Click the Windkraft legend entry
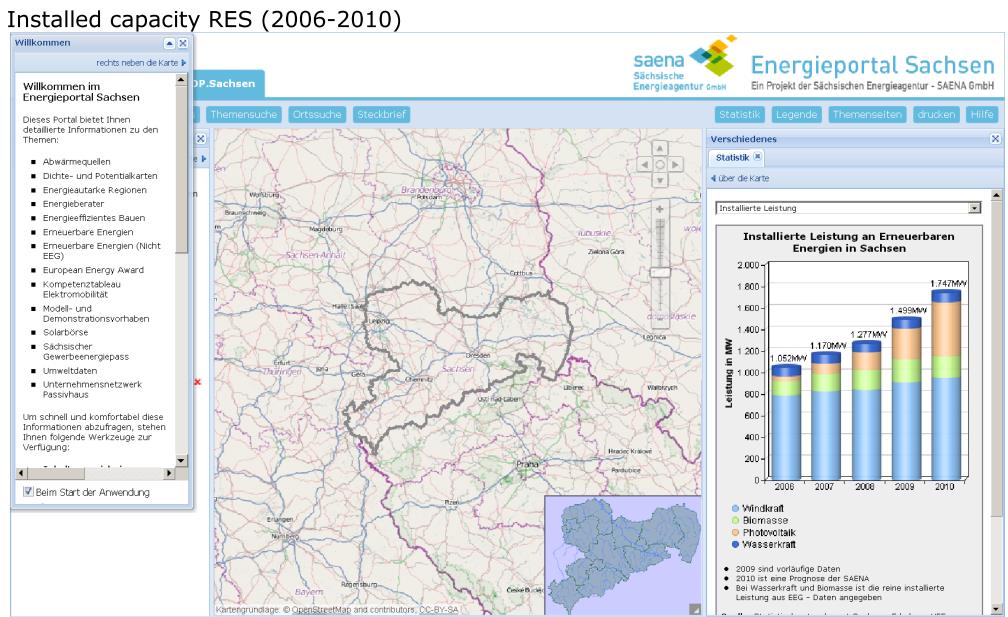This screenshot has width=1008, height=617. [x=758, y=508]
